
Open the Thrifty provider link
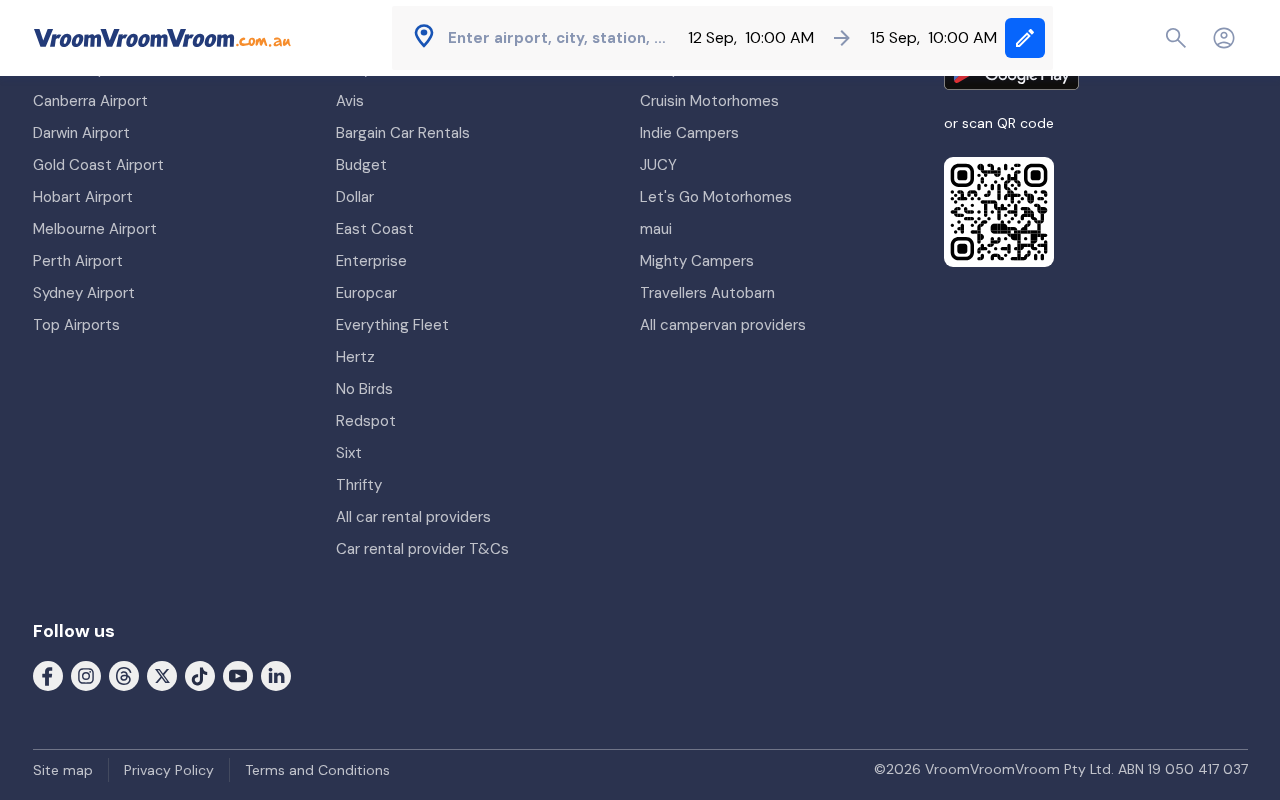pyautogui.click(x=359, y=485)
